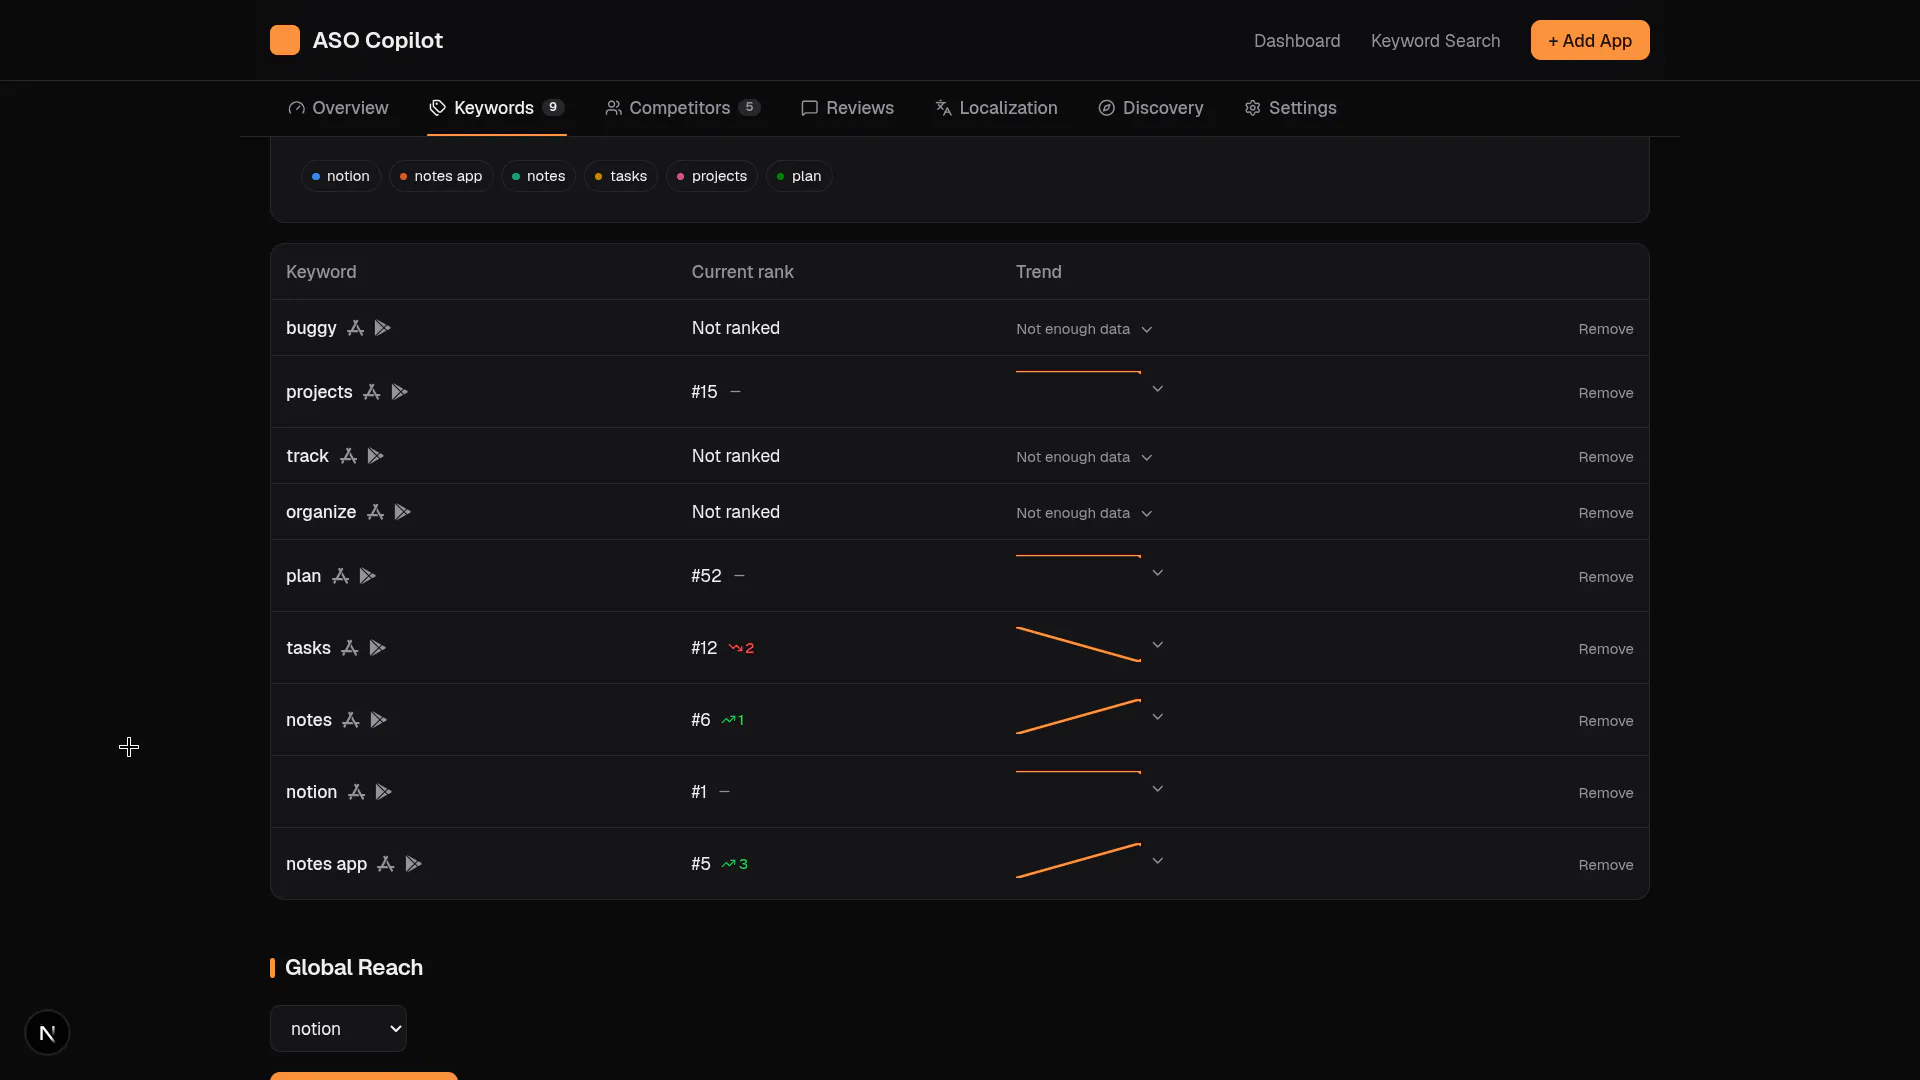Open the Next.js dev tools badge
Image resolution: width=1920 pixels, height=1080 pixels.
pos(47,1033)
